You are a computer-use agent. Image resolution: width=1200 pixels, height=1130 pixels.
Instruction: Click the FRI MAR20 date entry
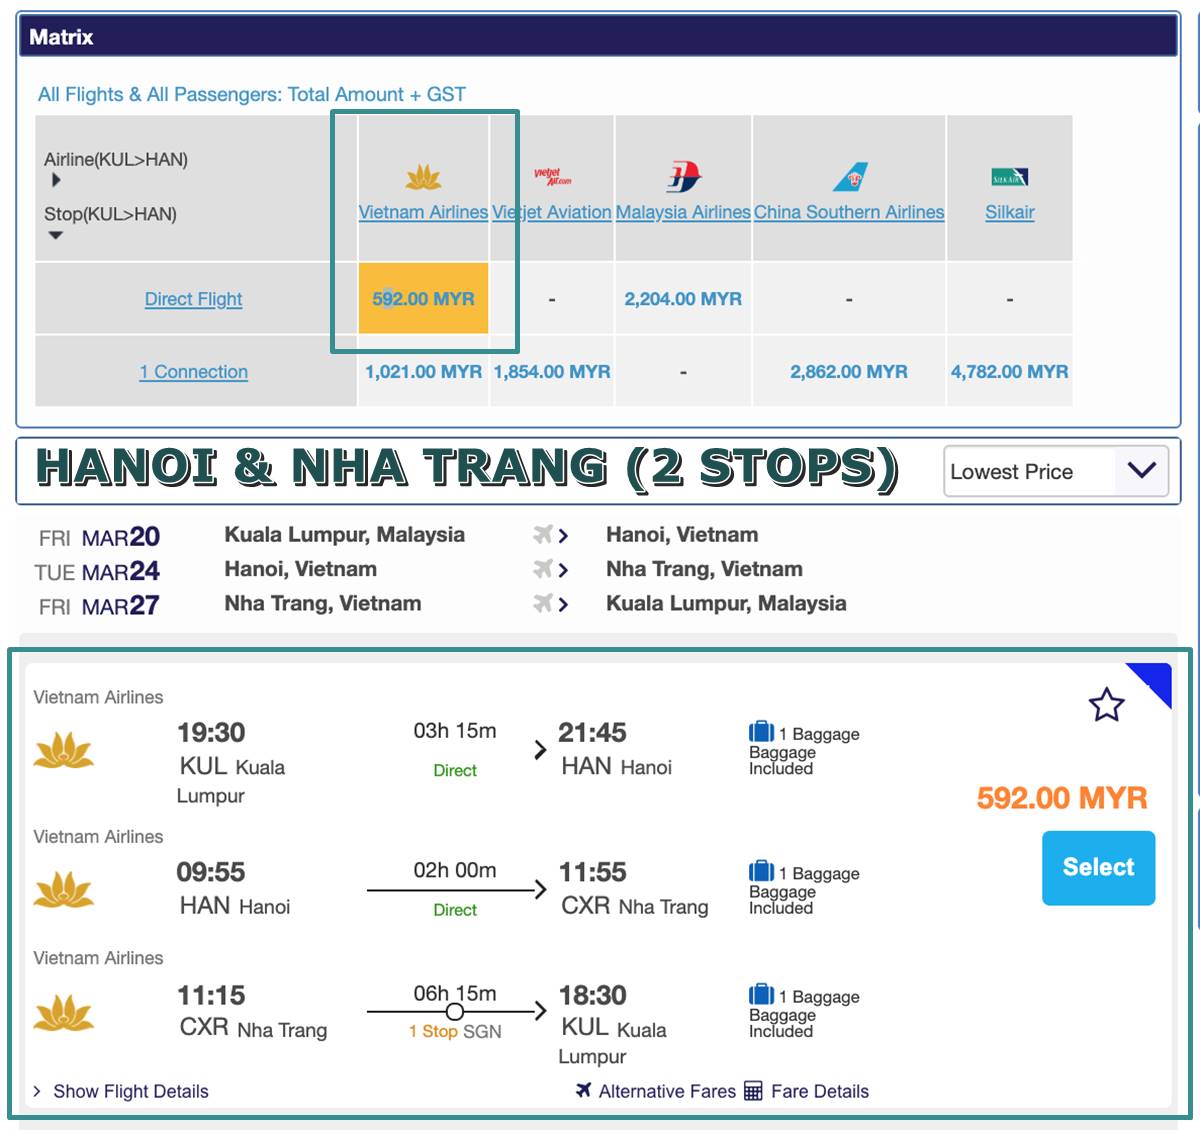click(99, 537)
